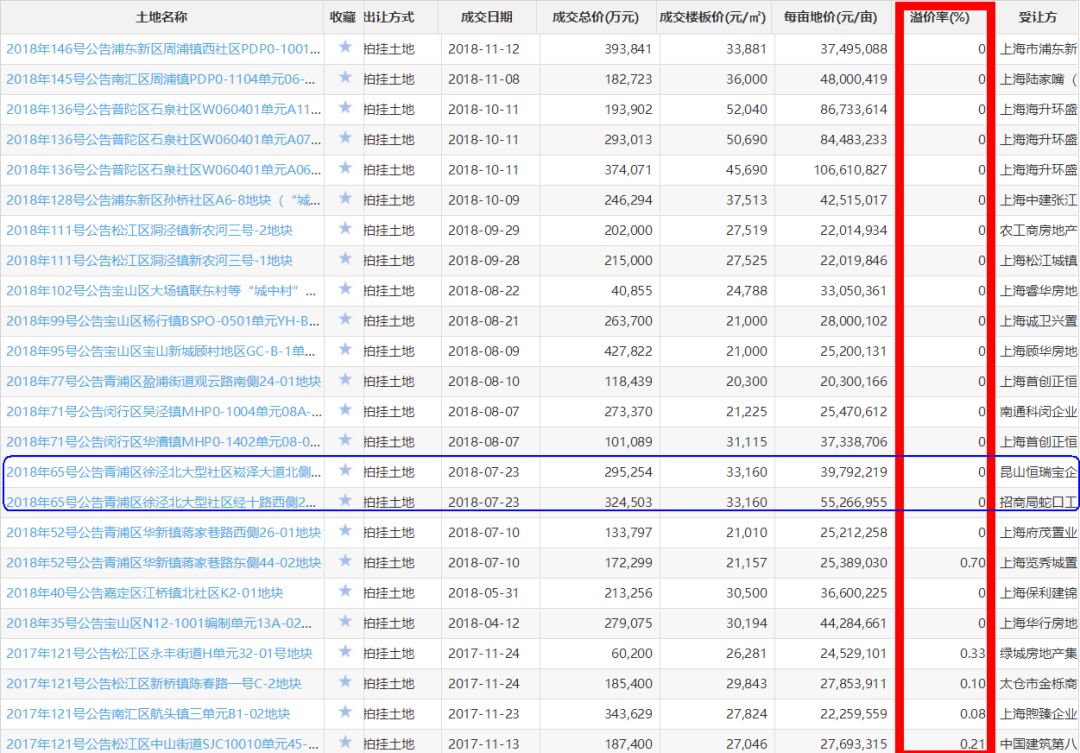Screen dimensions: 1080x753
Task: Star the 2018年102号公告宝山区大场镇 row
Action: pyautogui.click(x=345, y=289)
